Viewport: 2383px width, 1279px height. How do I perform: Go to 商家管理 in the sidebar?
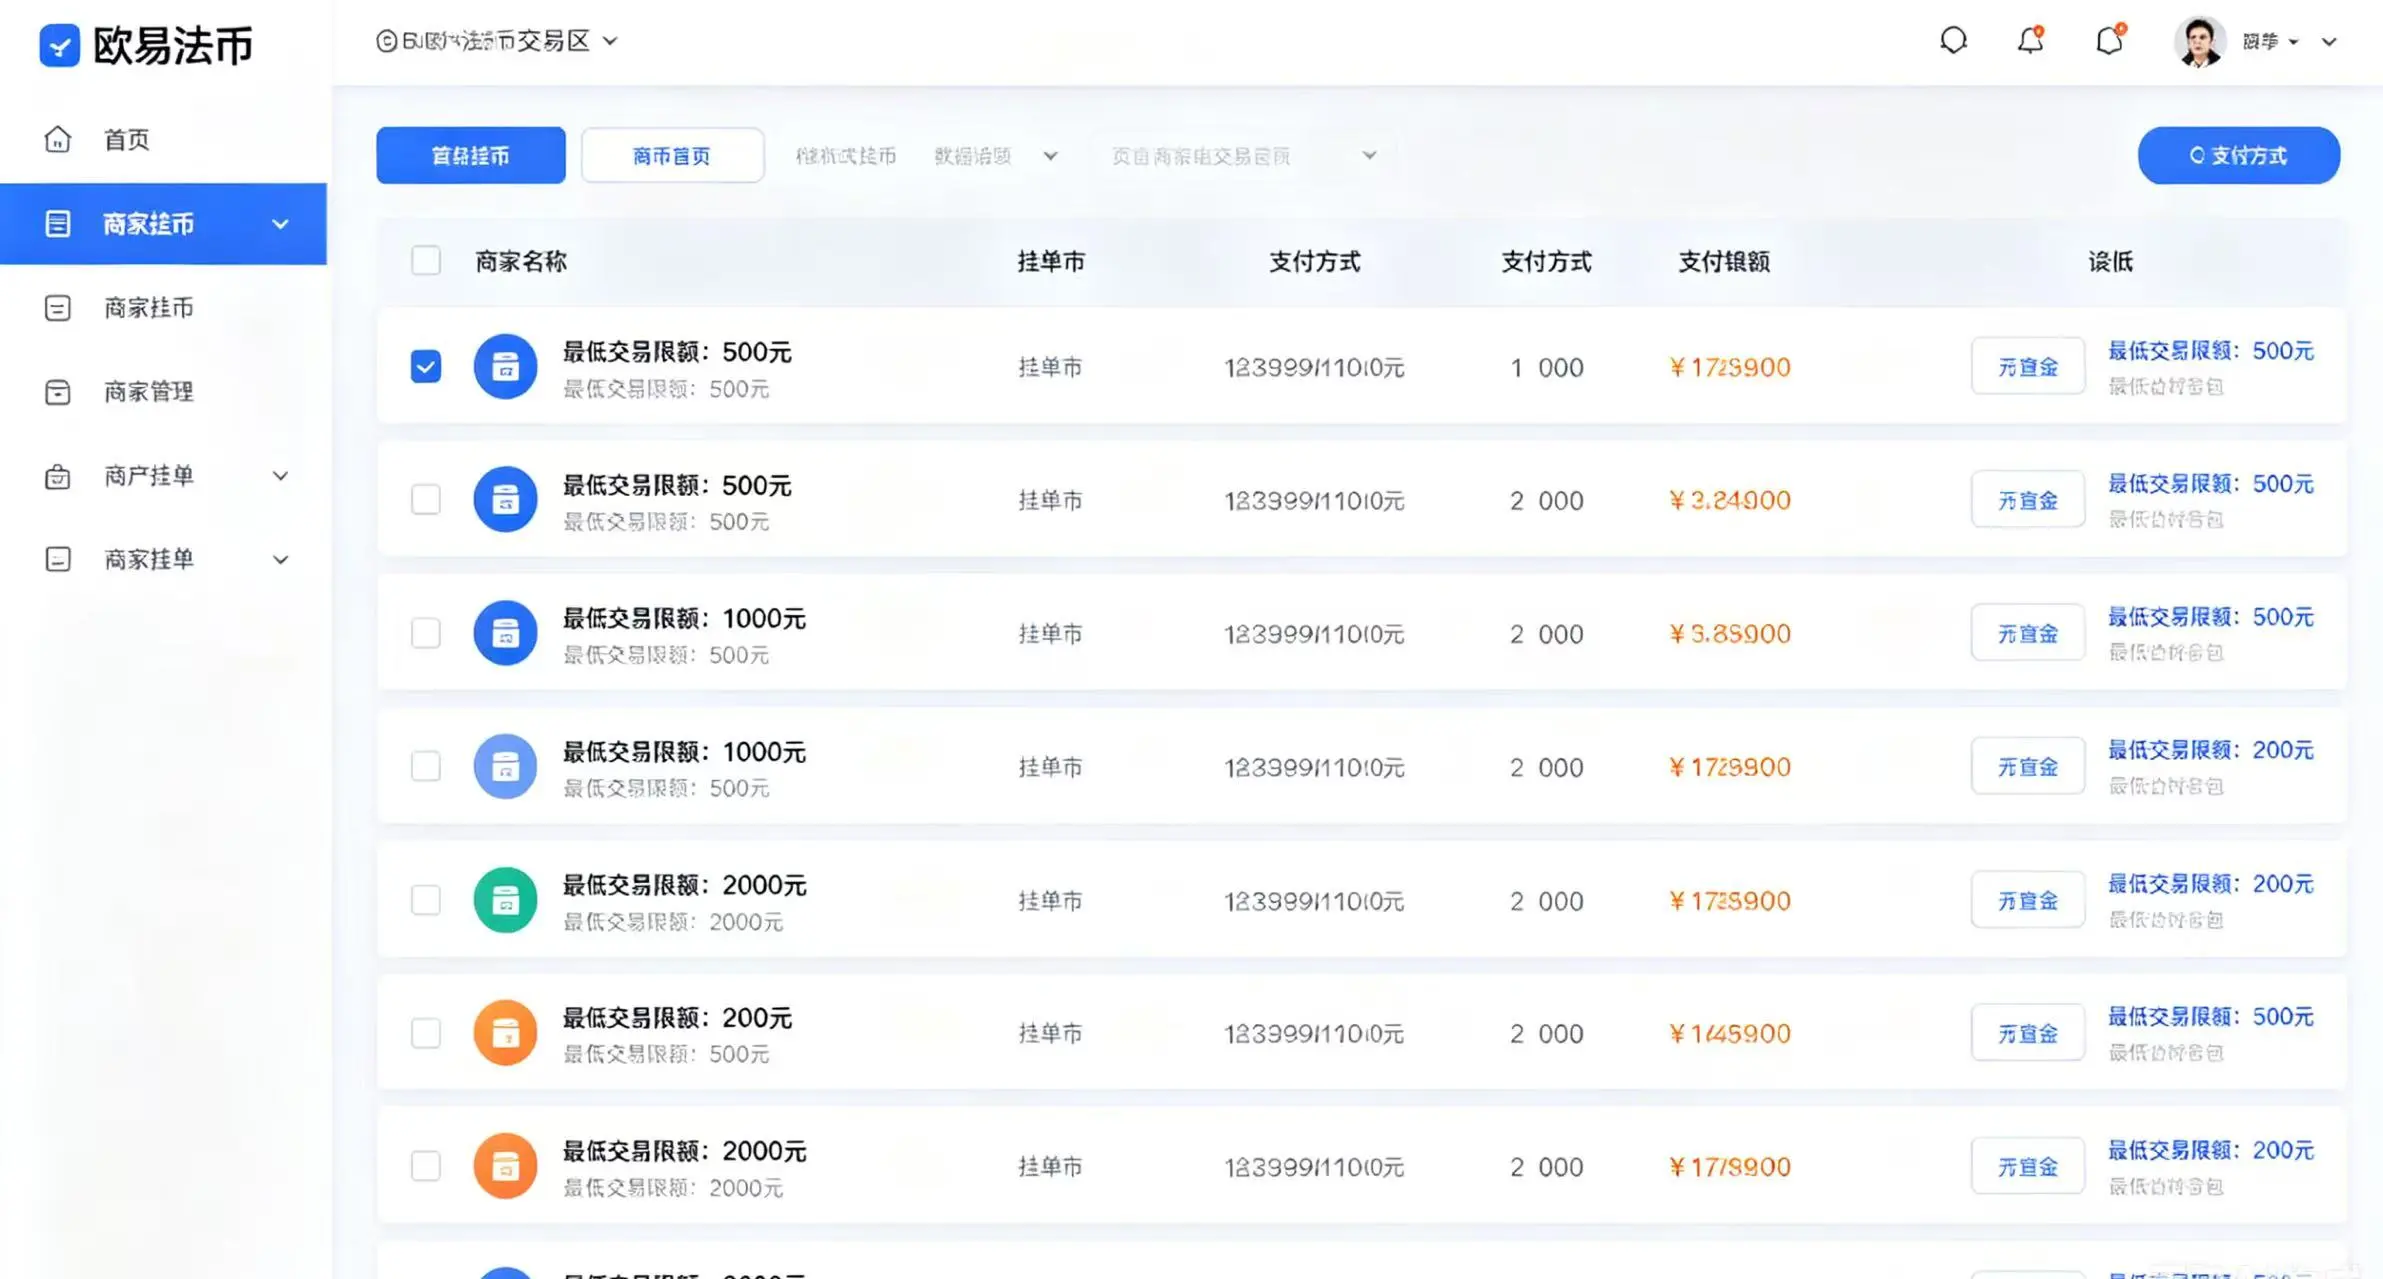[148, 391]
